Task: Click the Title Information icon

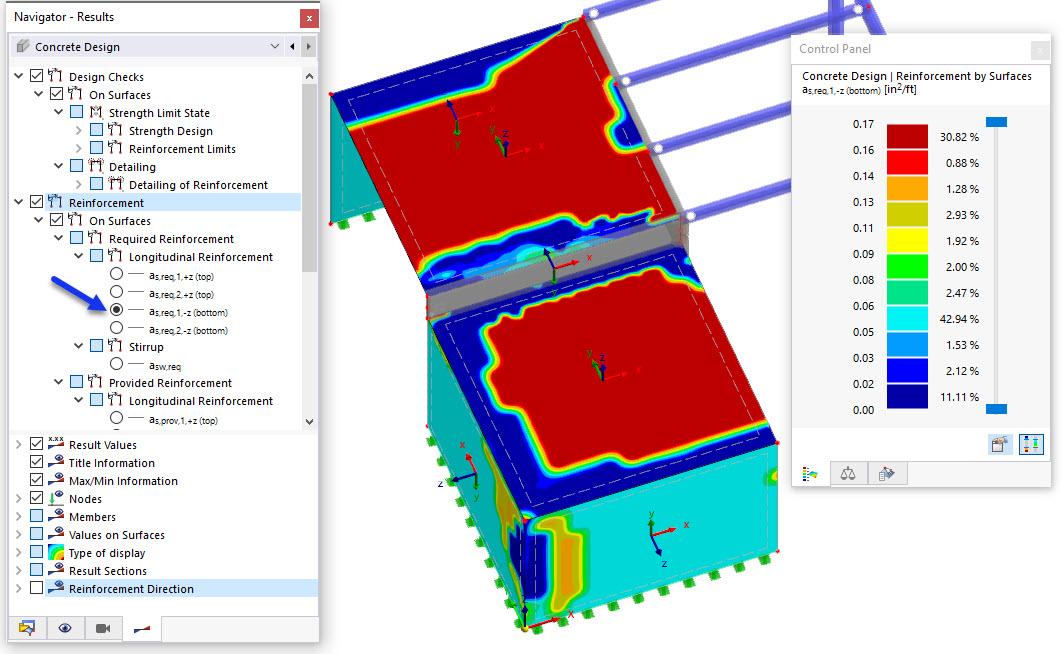Action: tap(56, 462)
